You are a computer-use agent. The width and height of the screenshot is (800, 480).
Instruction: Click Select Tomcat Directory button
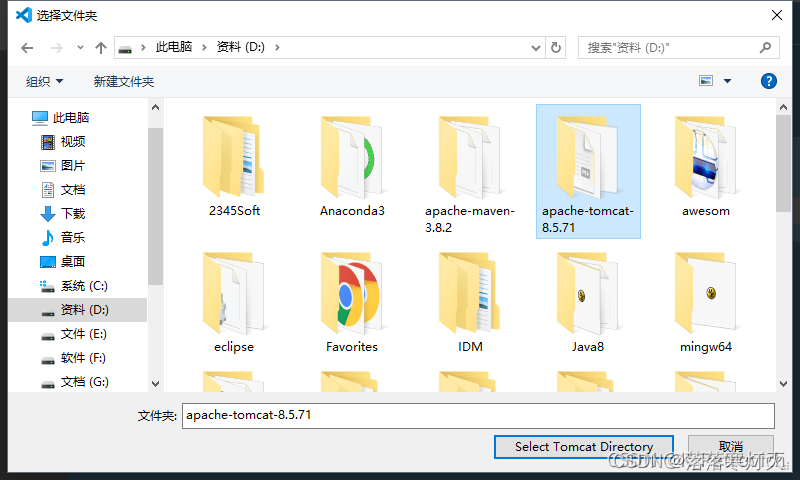pyautogui.click(x=584, y=447)
